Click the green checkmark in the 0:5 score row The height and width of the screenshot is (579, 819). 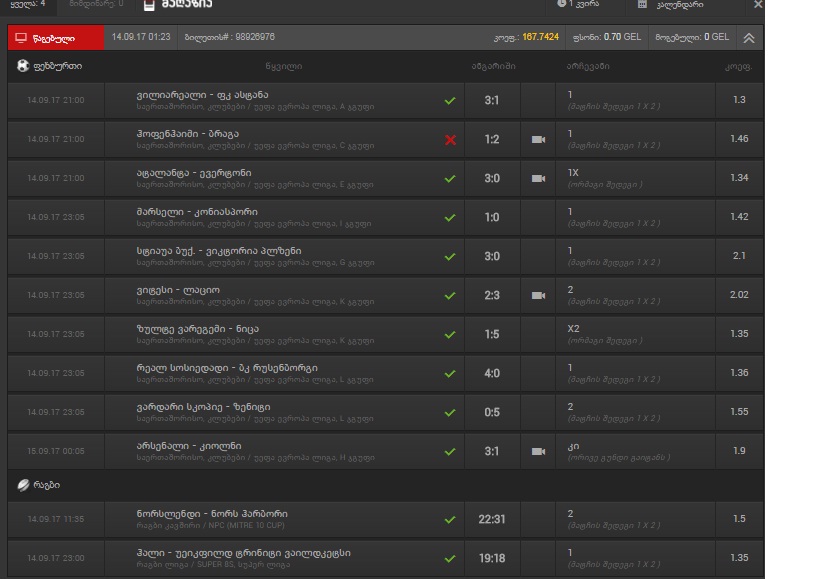[450, 412]
